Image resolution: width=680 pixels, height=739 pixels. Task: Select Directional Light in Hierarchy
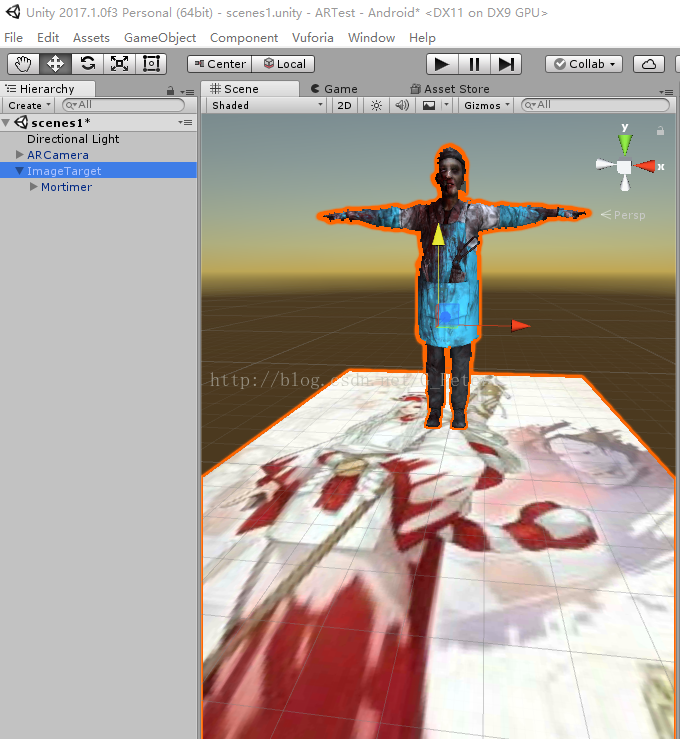click(x=73, y=139)
